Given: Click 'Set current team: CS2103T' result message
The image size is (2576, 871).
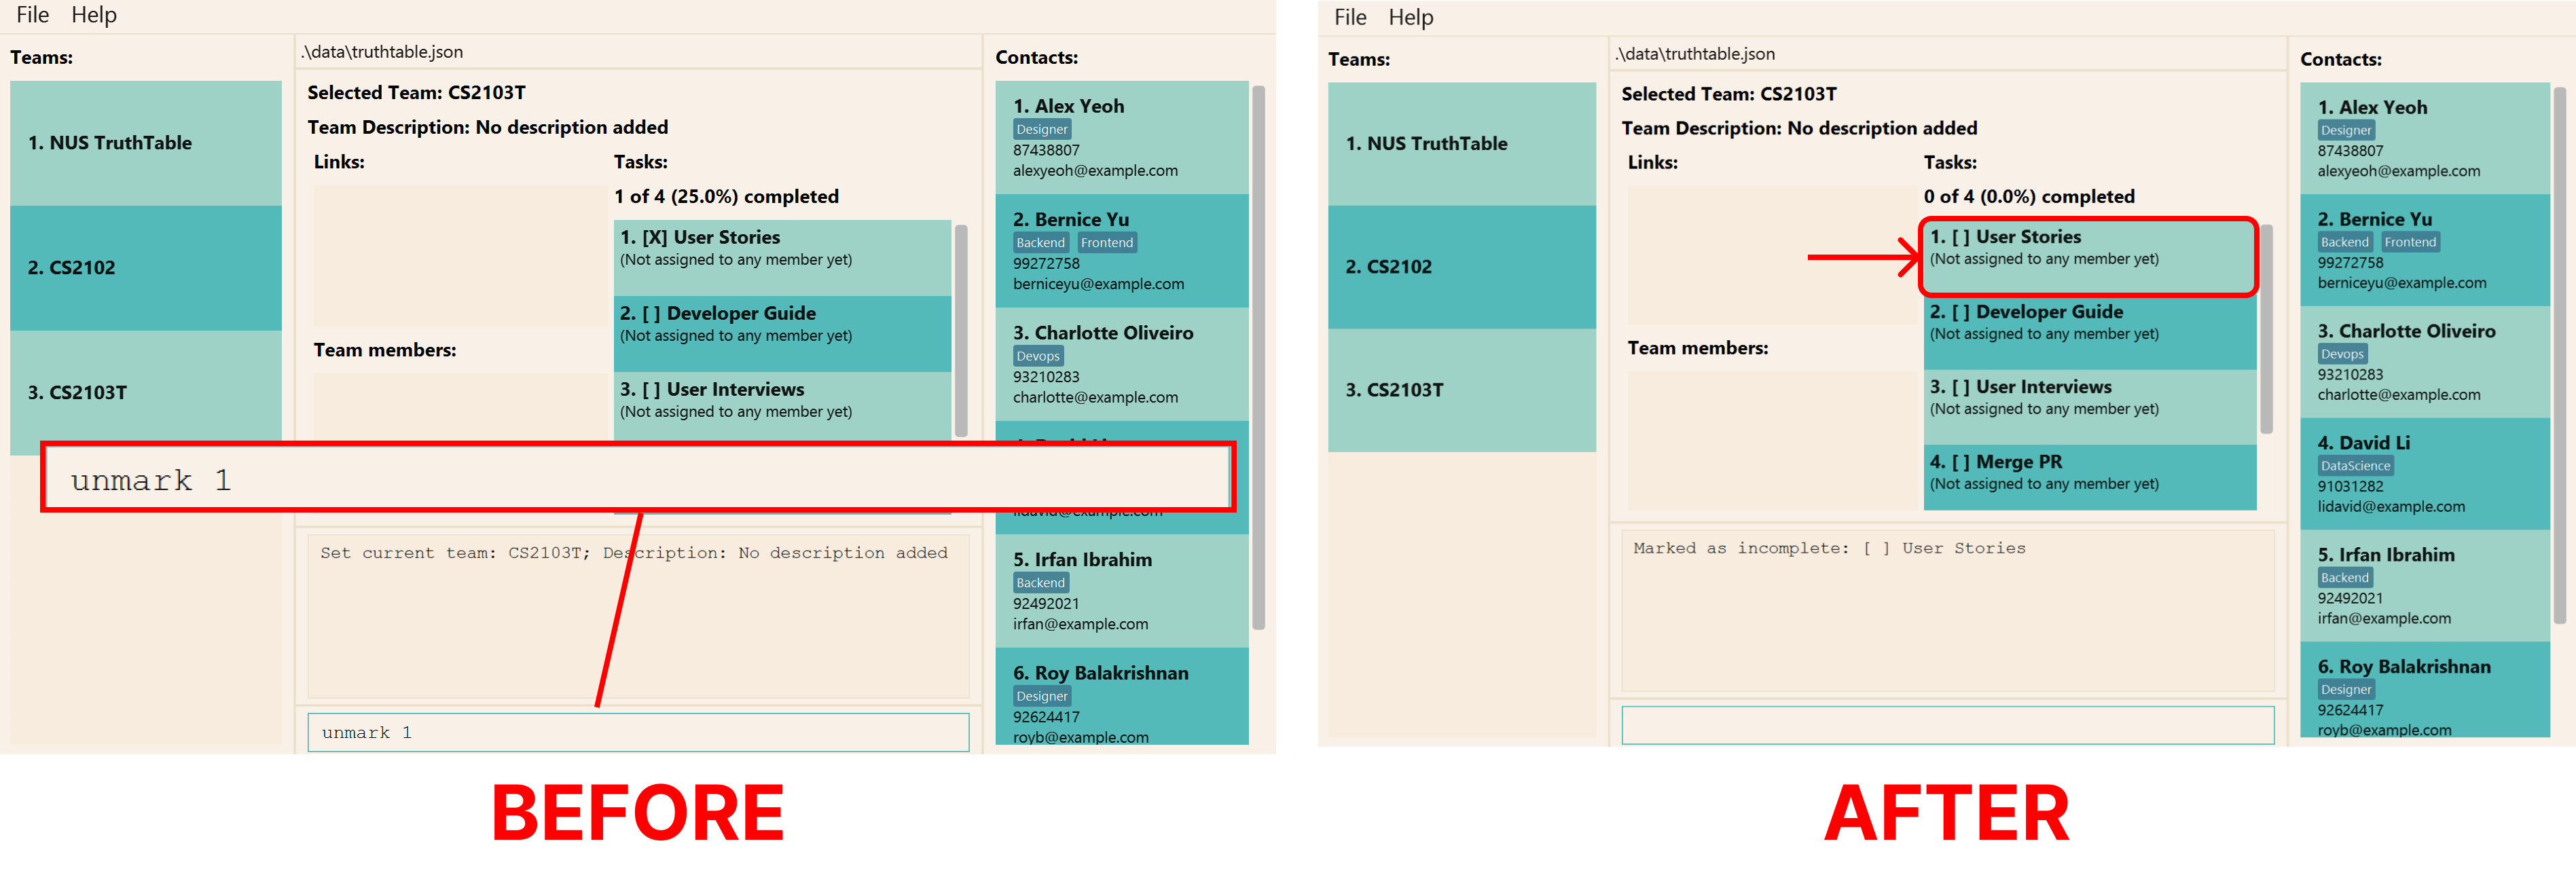Looking at the screenshot, I should pos(634,553).
